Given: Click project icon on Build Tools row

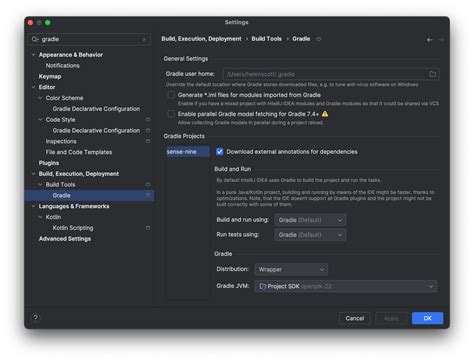Looking at the screenshot, I should pos(148,184).
